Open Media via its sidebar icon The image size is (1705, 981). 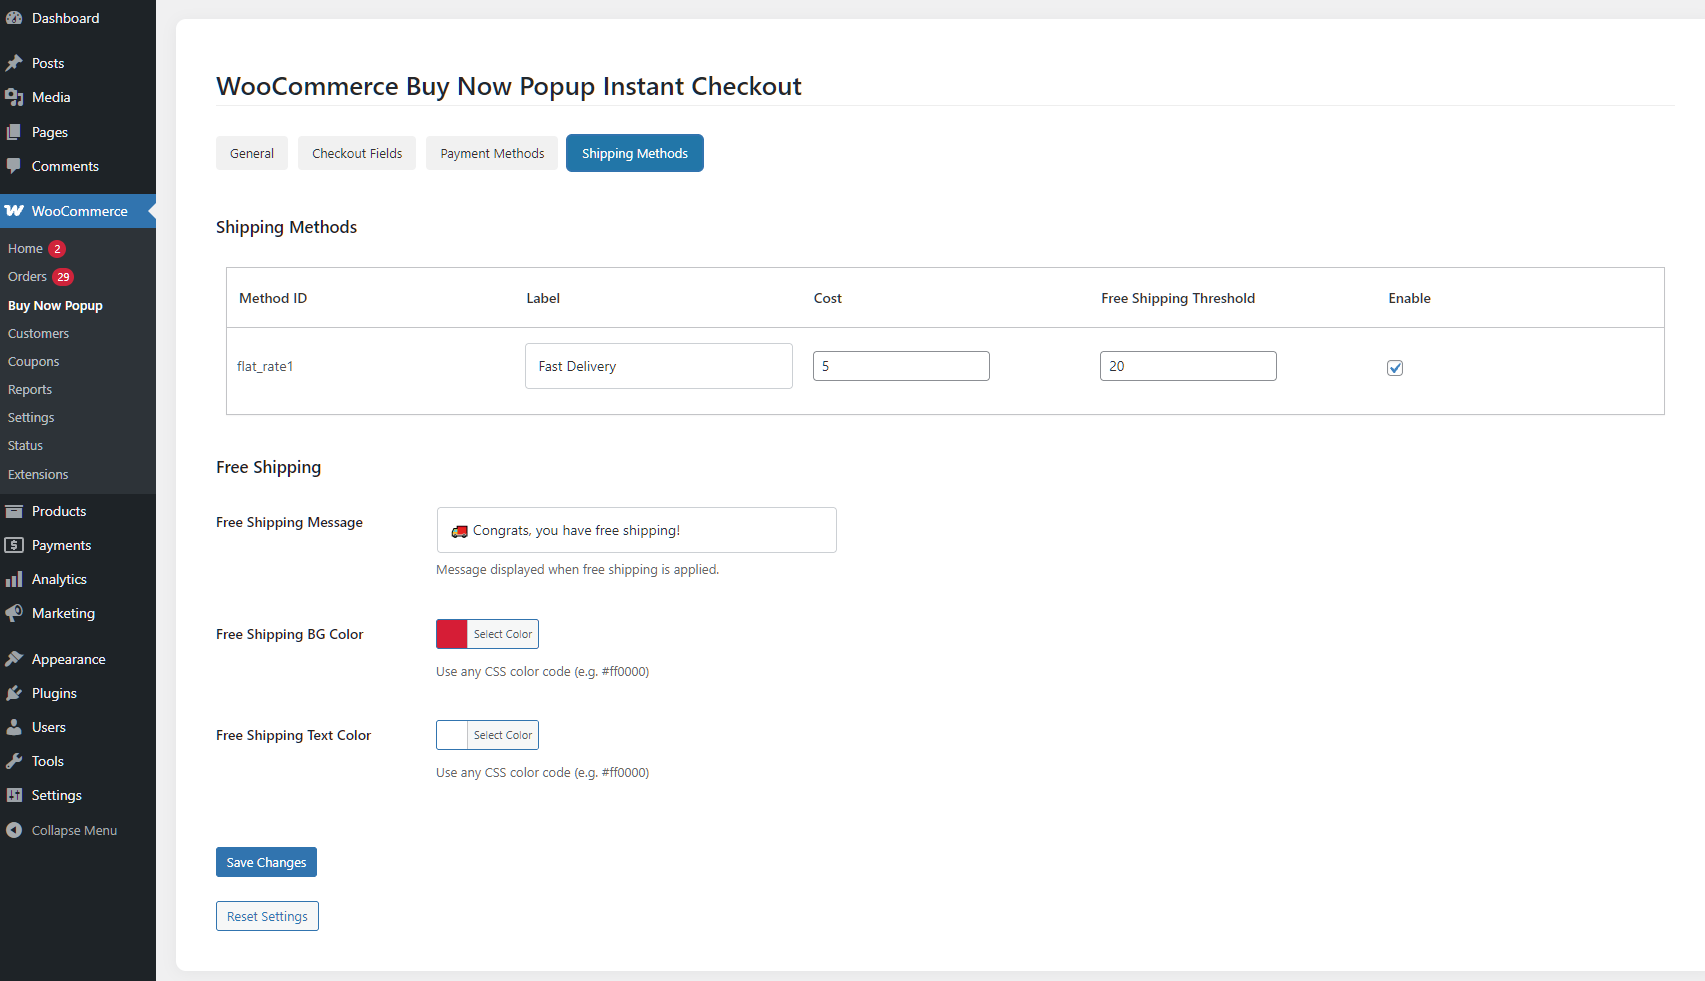[14, 97]
